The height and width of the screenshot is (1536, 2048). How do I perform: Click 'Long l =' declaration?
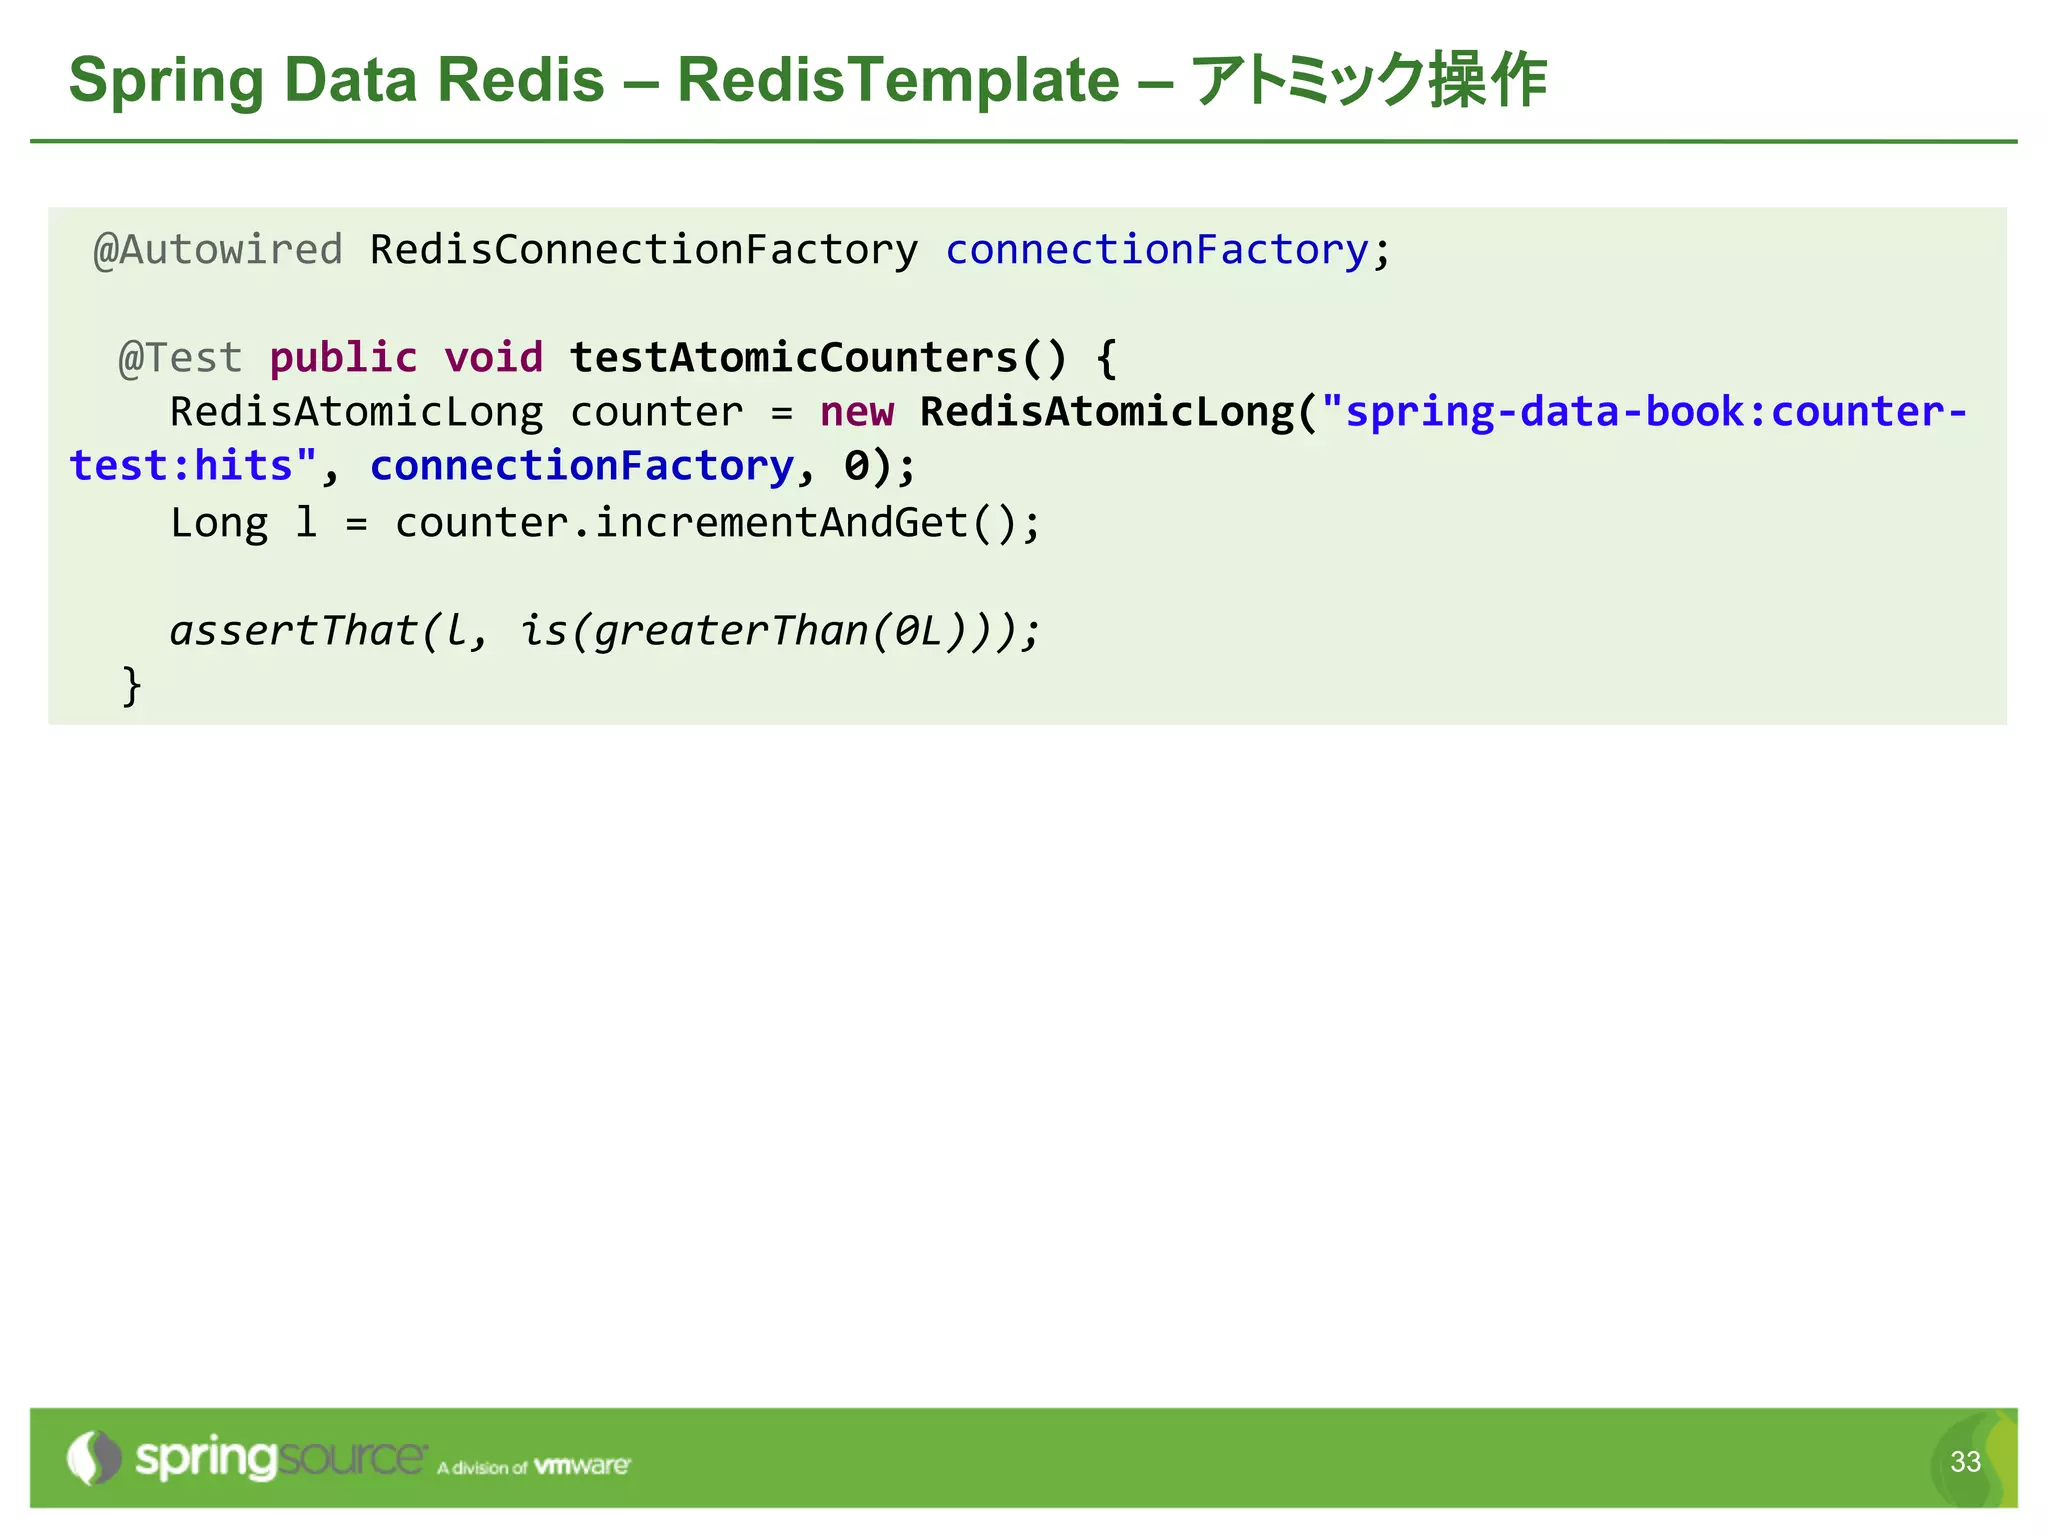[x=269, y=522]
